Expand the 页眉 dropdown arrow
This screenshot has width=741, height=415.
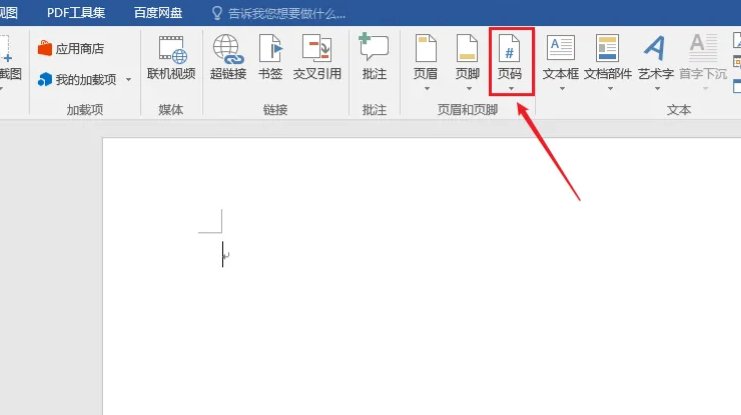click(x=427, y=88)
